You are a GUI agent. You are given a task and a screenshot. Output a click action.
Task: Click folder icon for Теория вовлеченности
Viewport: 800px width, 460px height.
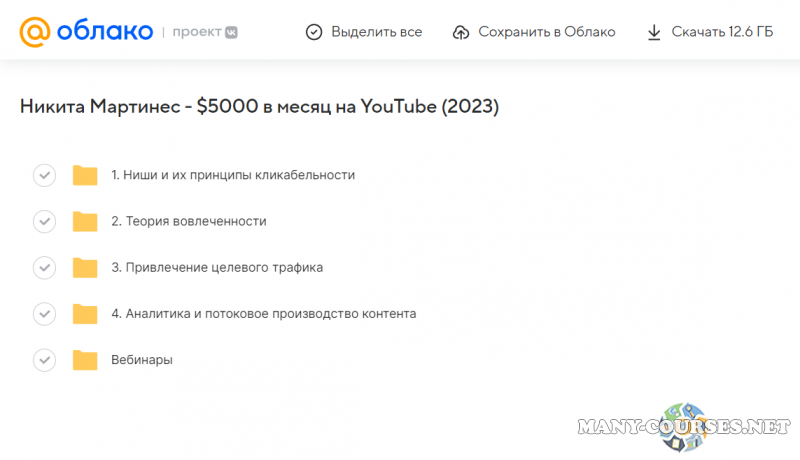85,222
